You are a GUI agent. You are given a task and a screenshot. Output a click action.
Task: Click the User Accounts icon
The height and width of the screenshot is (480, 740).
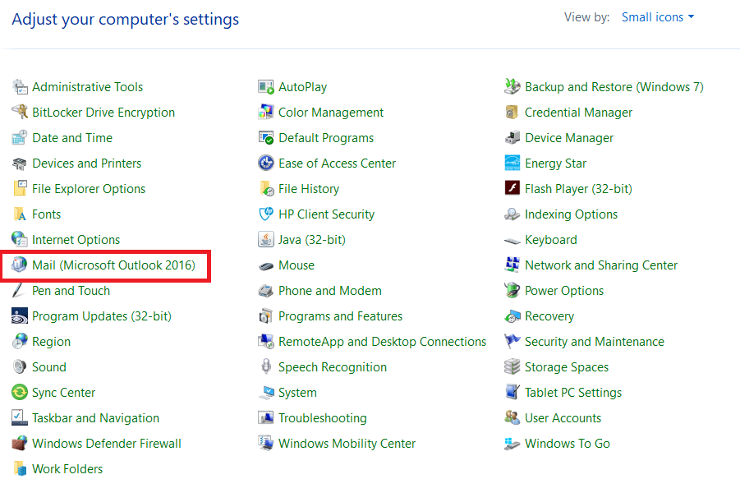click(512, 418)
